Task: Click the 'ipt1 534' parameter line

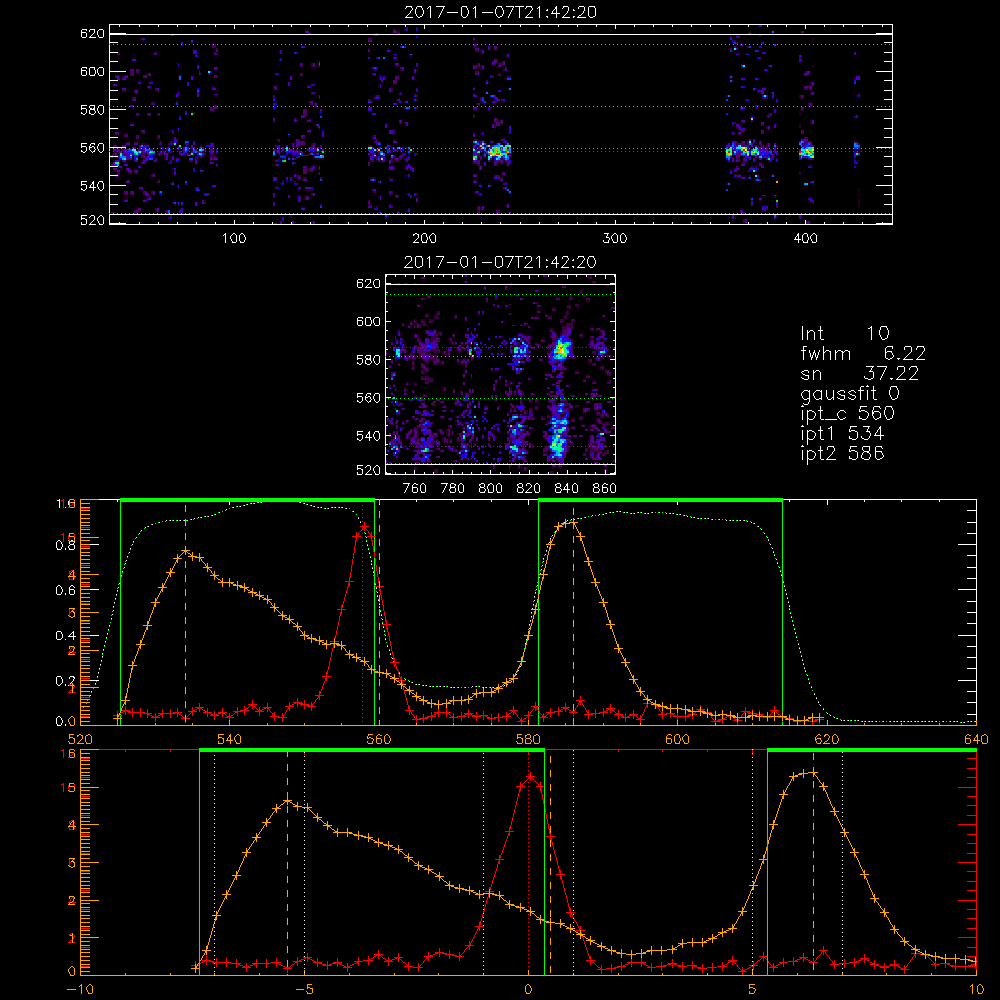Action: [842, 434]
